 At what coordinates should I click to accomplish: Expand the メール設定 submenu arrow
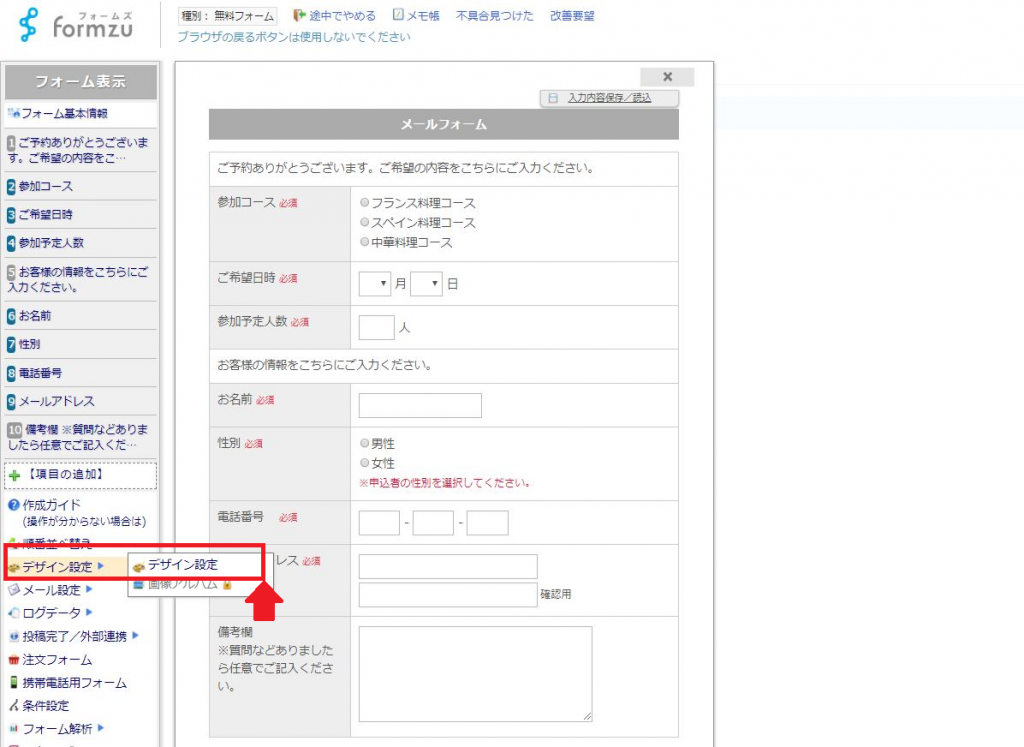(89, 590)
